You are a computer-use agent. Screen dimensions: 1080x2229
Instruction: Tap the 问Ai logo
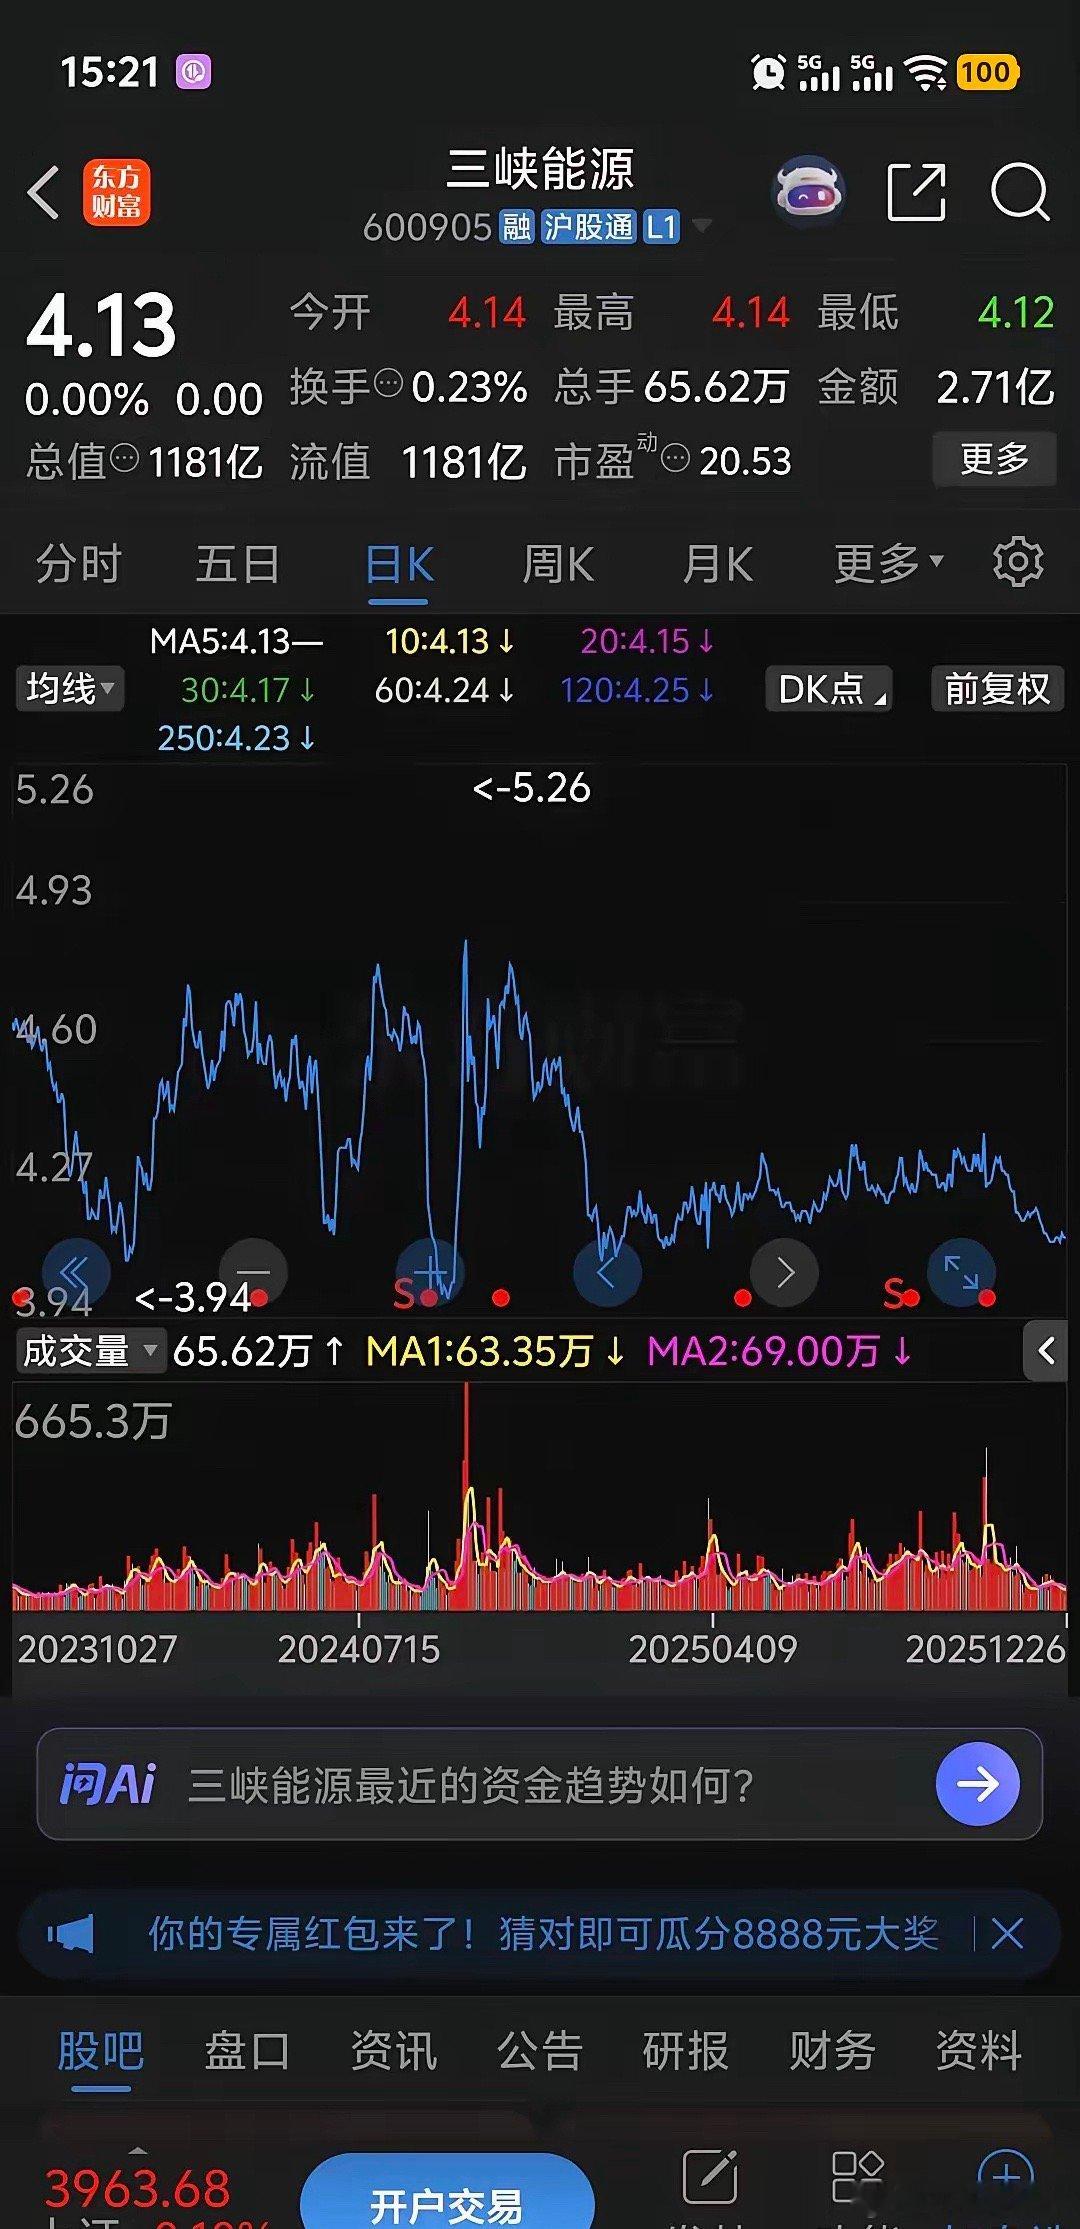point(108,1784)
